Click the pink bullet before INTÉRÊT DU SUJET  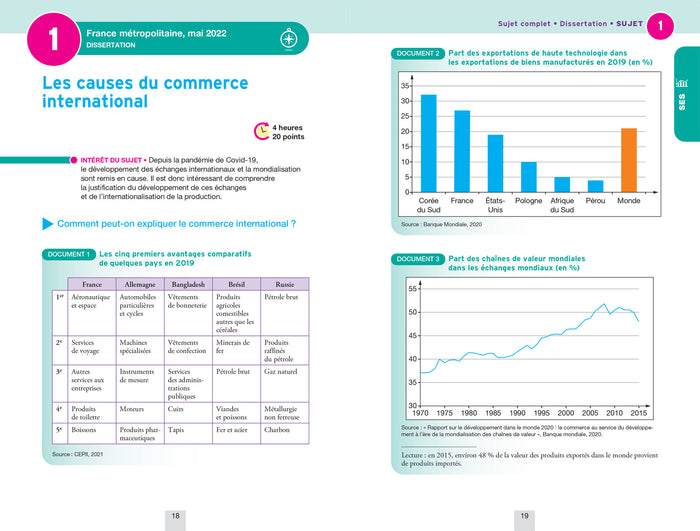(70, 159)
